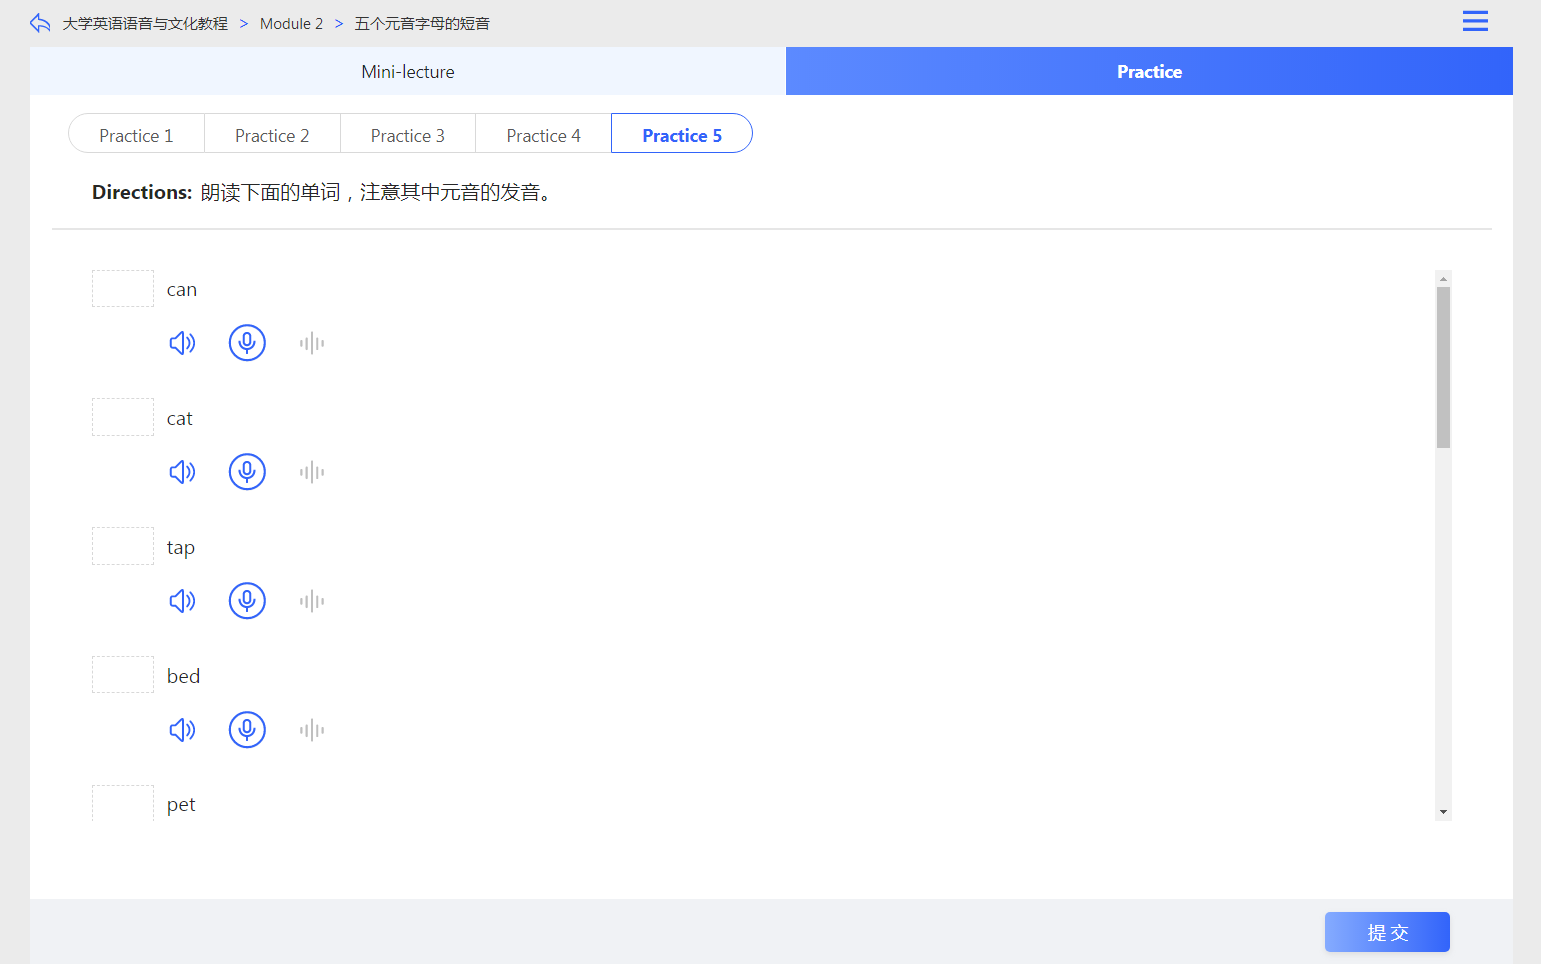1541x964 pixels.
Task: Play the audio for word 'cat'
Action: (x=182, y=472)
